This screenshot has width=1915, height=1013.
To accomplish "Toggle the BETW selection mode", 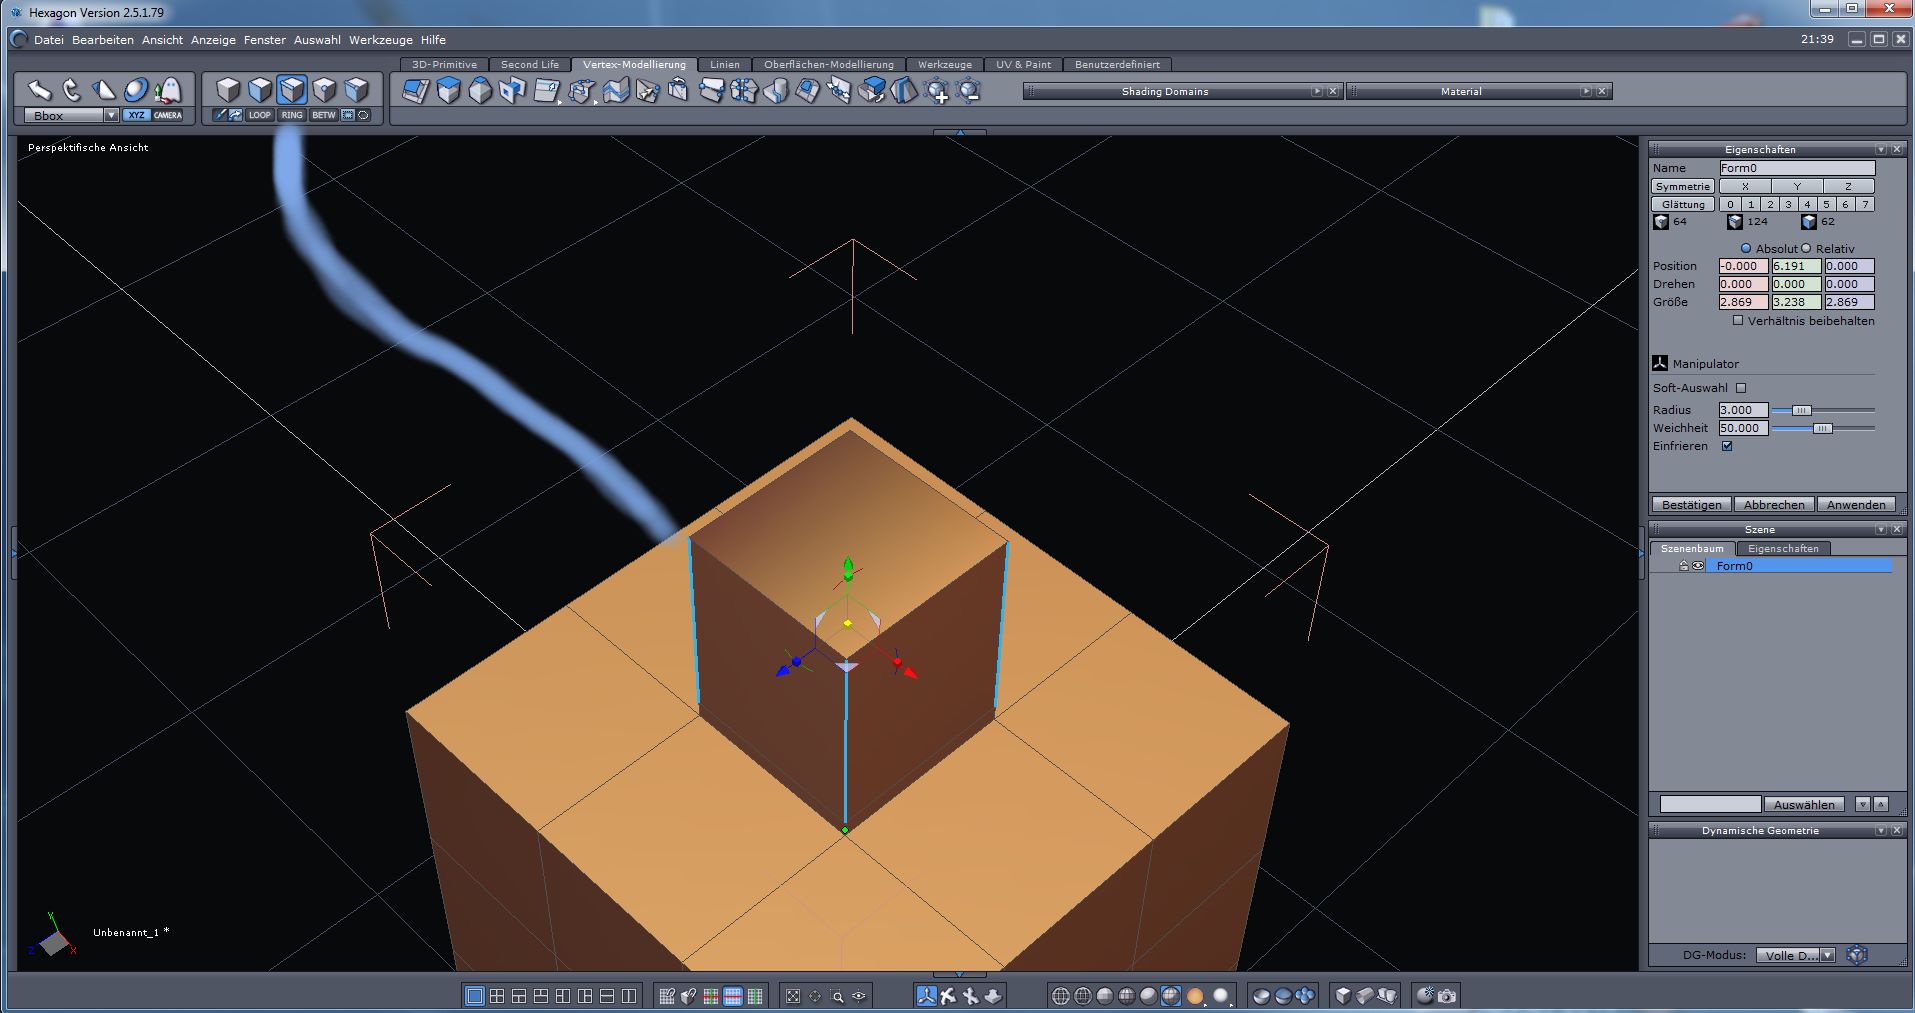I will [324, 115].
